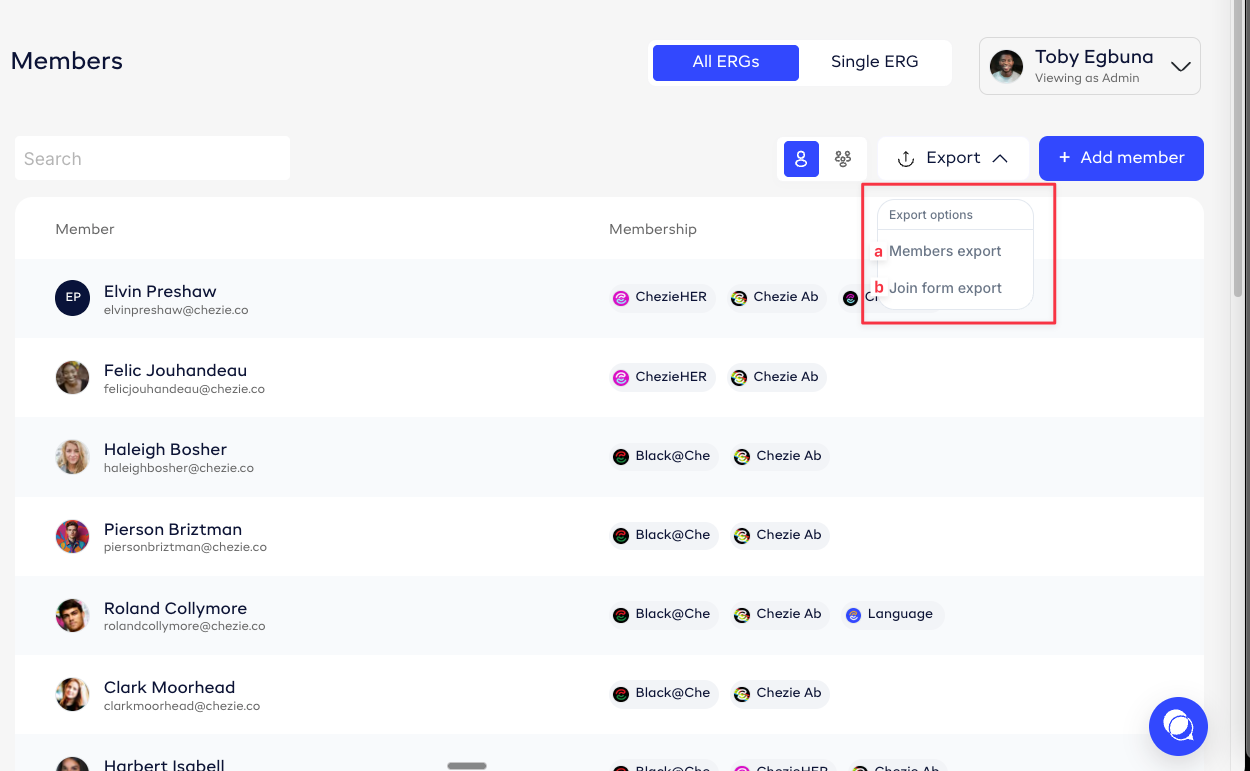Click ChezieHER tag in Felic Jouhandeau row
Viewport: 1250px width, 771px height.
[662, 377]
